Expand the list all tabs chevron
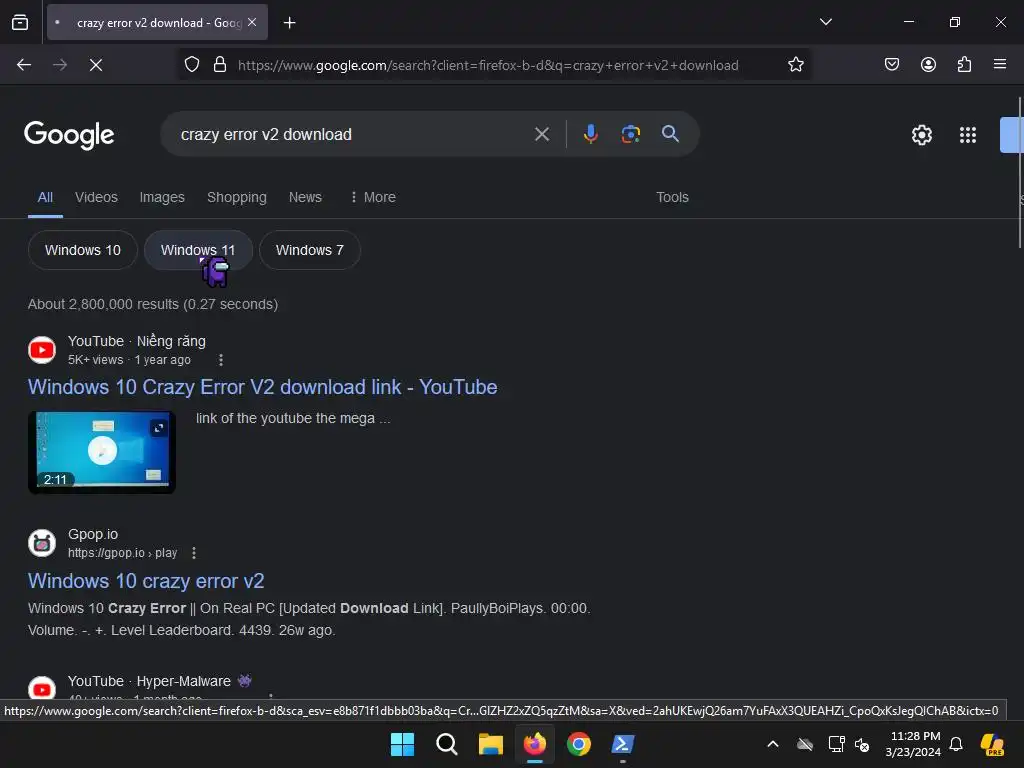Screen dimensions: 1024x768 tap(825, 22)
